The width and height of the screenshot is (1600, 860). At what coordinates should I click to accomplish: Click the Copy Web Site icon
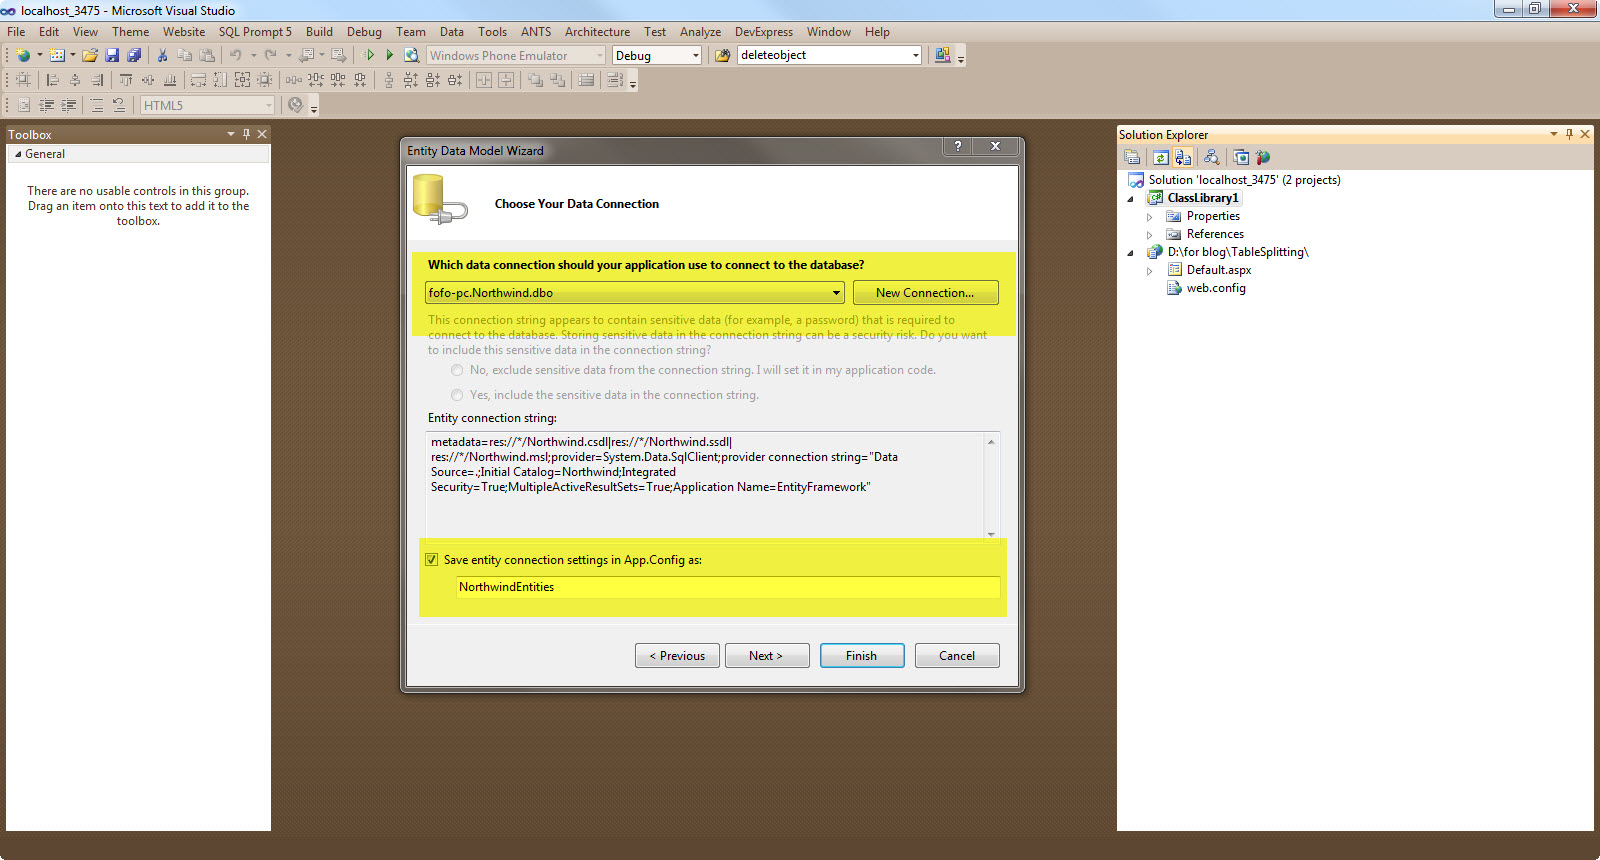click(x=1241, y=157)
